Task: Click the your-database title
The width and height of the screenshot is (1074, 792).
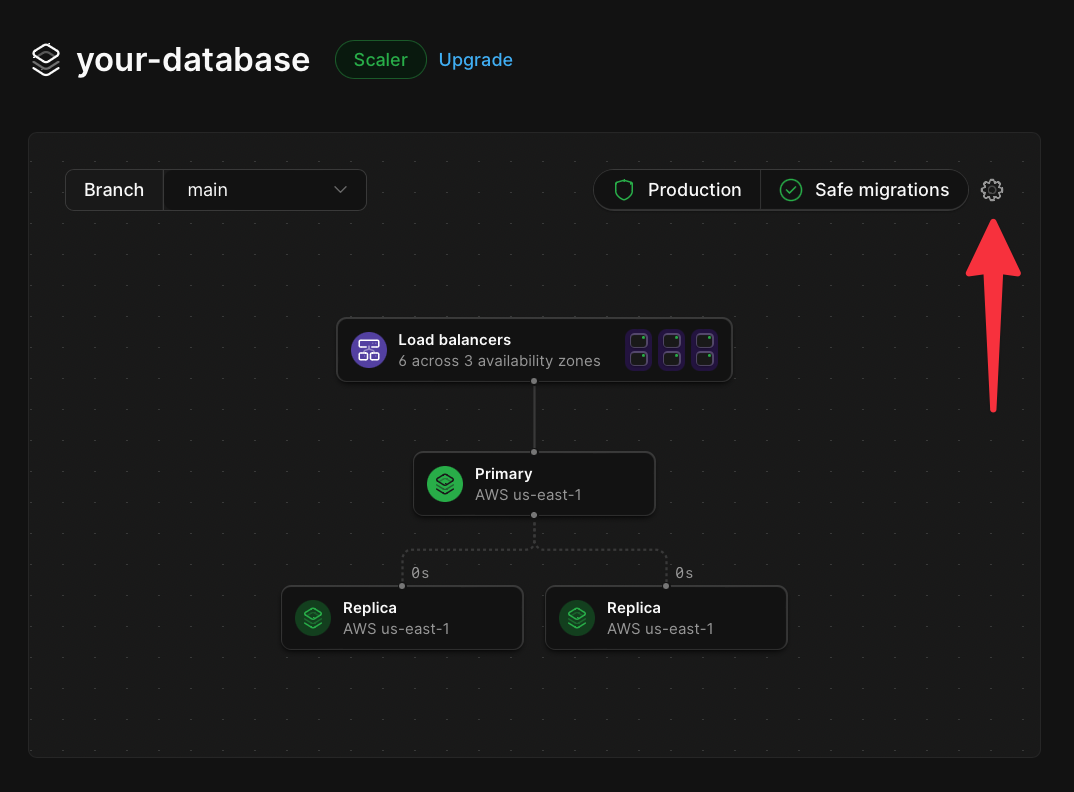Action: [x=193, y=59]
